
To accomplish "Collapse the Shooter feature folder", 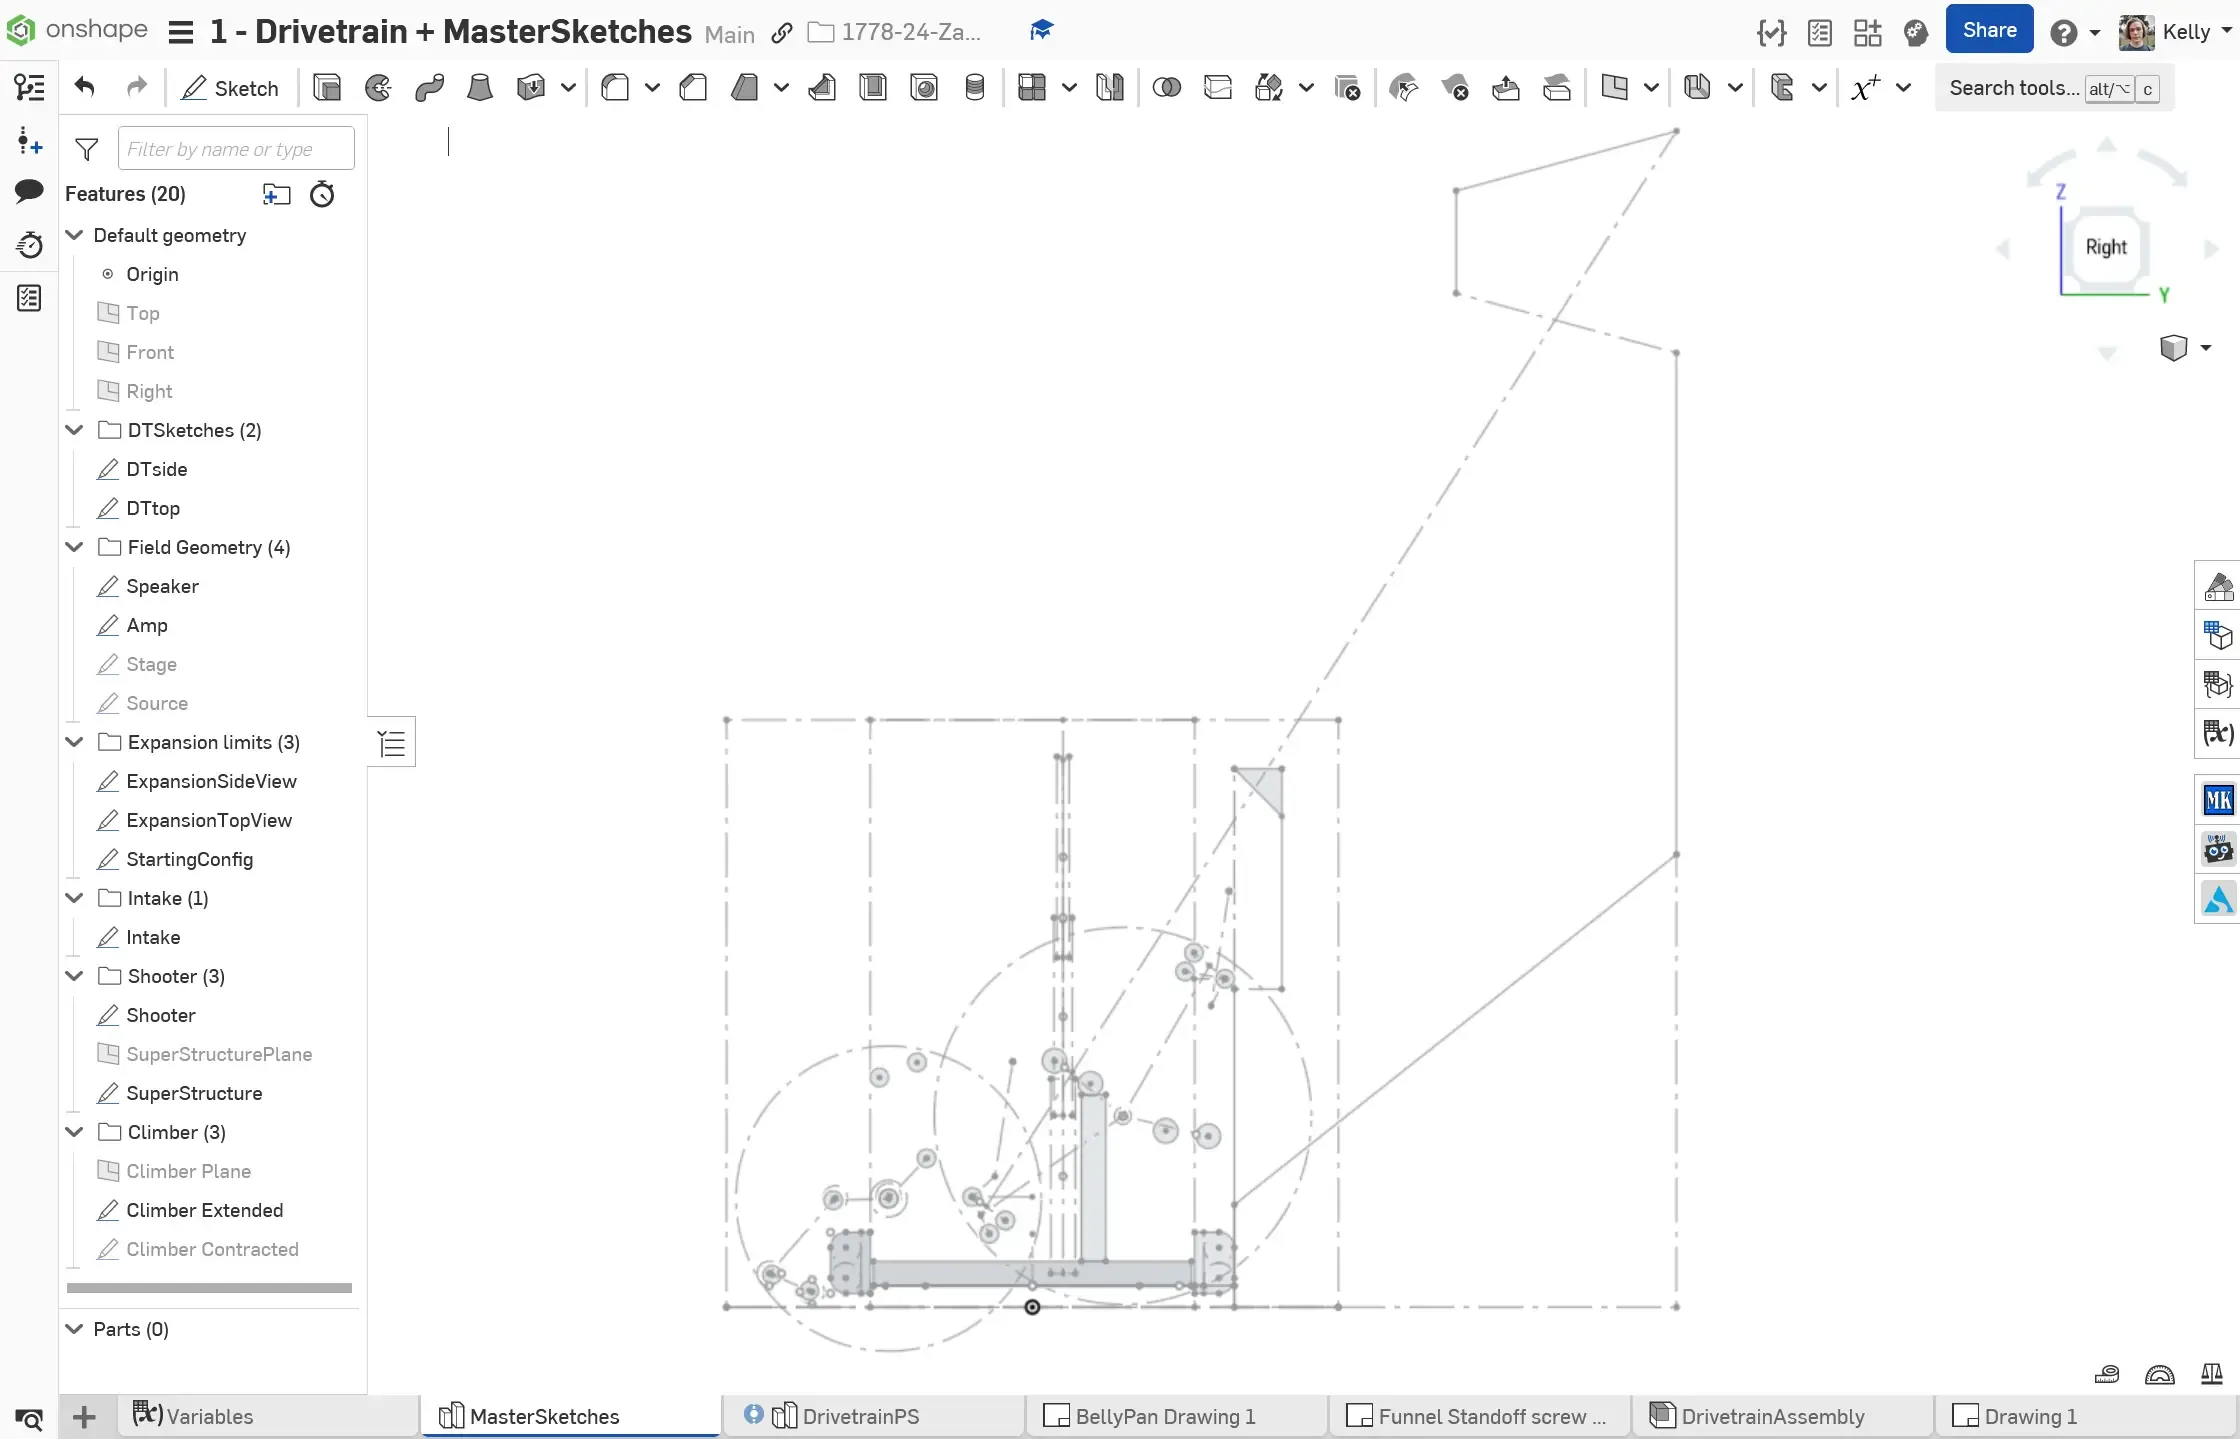I will click(74, 975).
